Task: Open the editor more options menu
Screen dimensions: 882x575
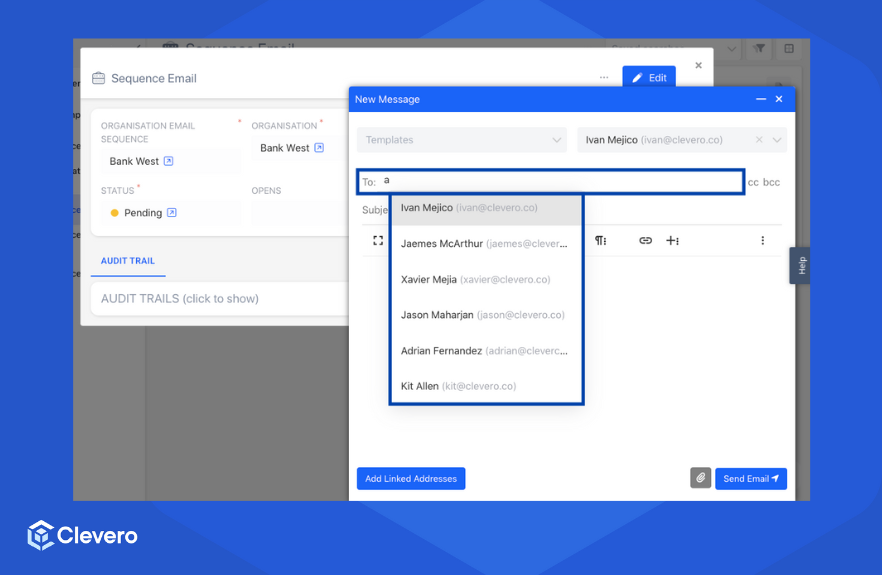Action: (x=763, y=241)
